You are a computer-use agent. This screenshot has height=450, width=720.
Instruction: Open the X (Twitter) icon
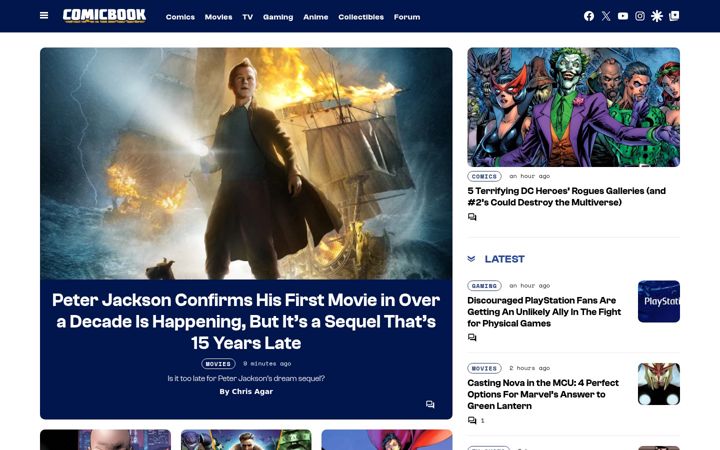tap(606, 16)
